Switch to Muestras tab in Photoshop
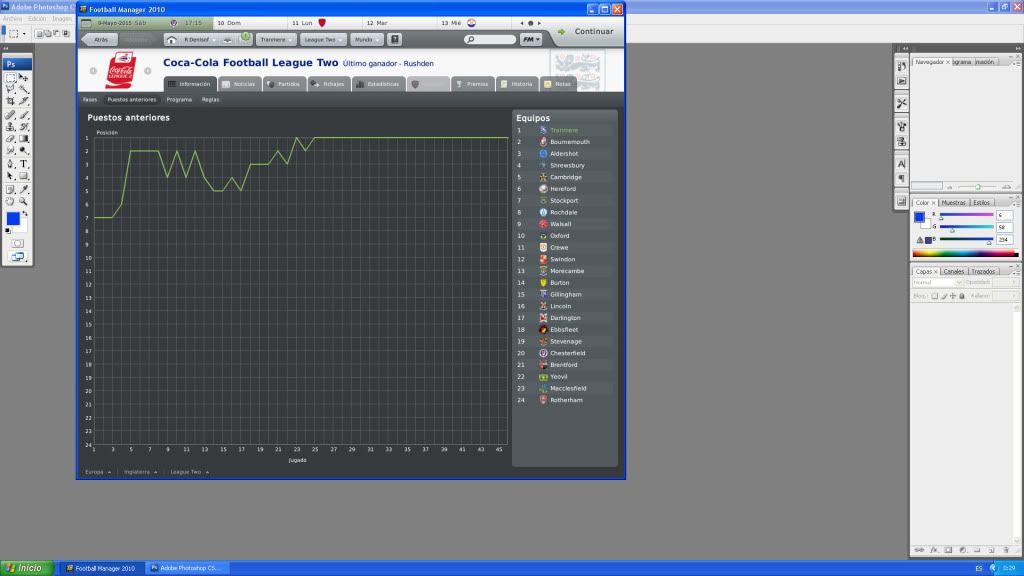 (953, 203)
